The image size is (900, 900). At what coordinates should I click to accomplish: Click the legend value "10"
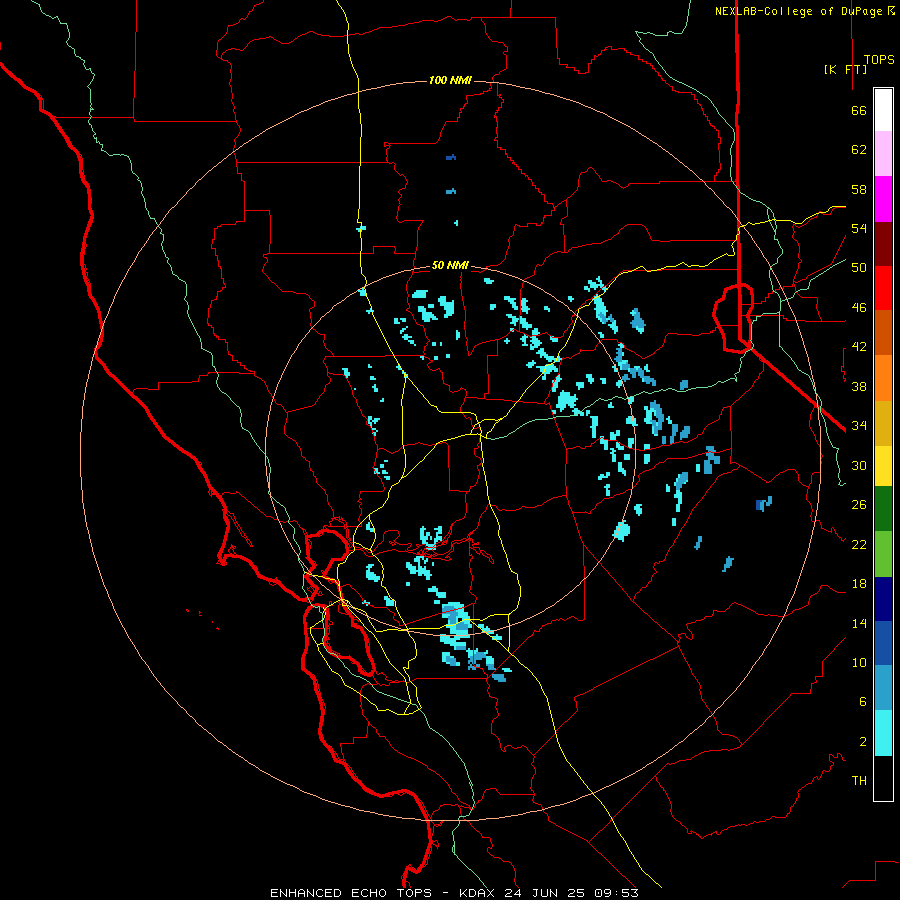(x=859, y=663)
